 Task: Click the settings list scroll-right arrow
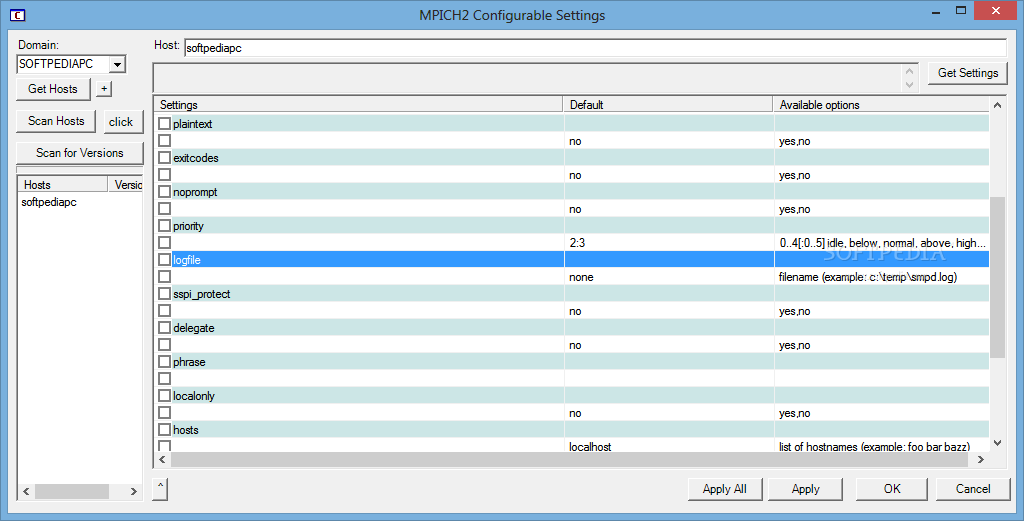pyautogui.click(x=981, y=460)
